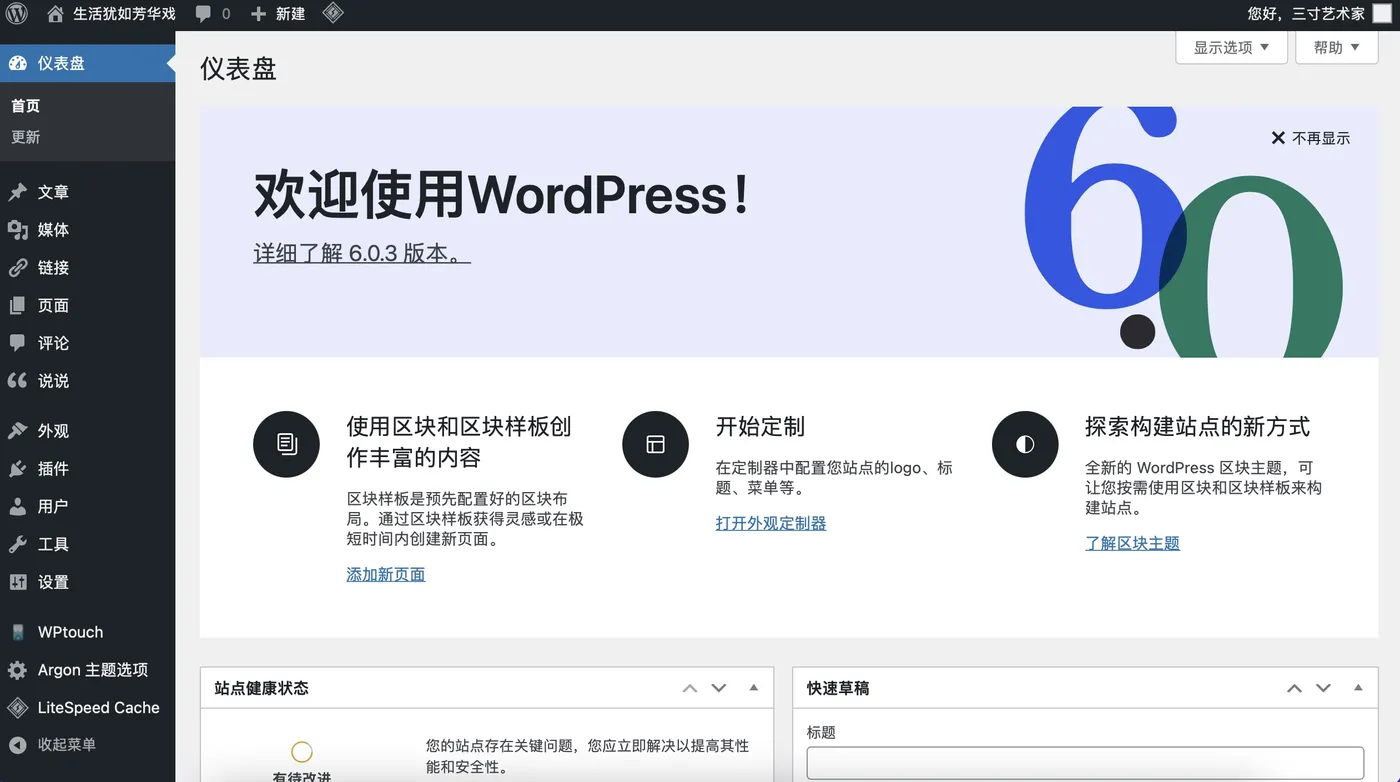This screenshot has width=1400, height=782.
Task: Move 站点健康状态 panel down
Action: 719,688
